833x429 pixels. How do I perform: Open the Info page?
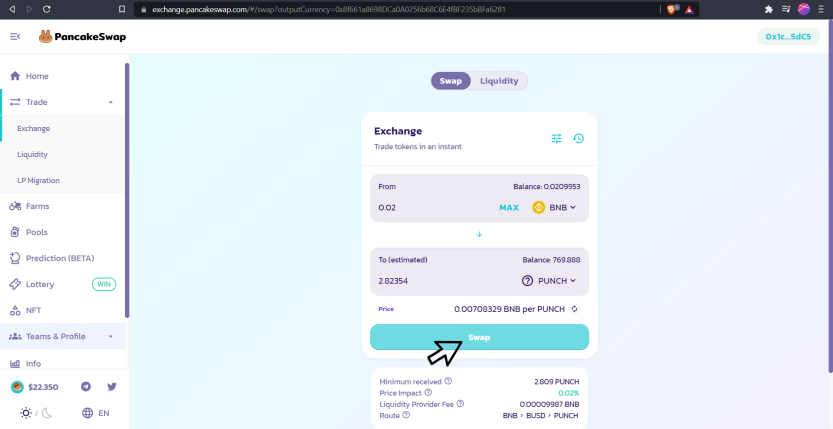(x=33, y=364)
